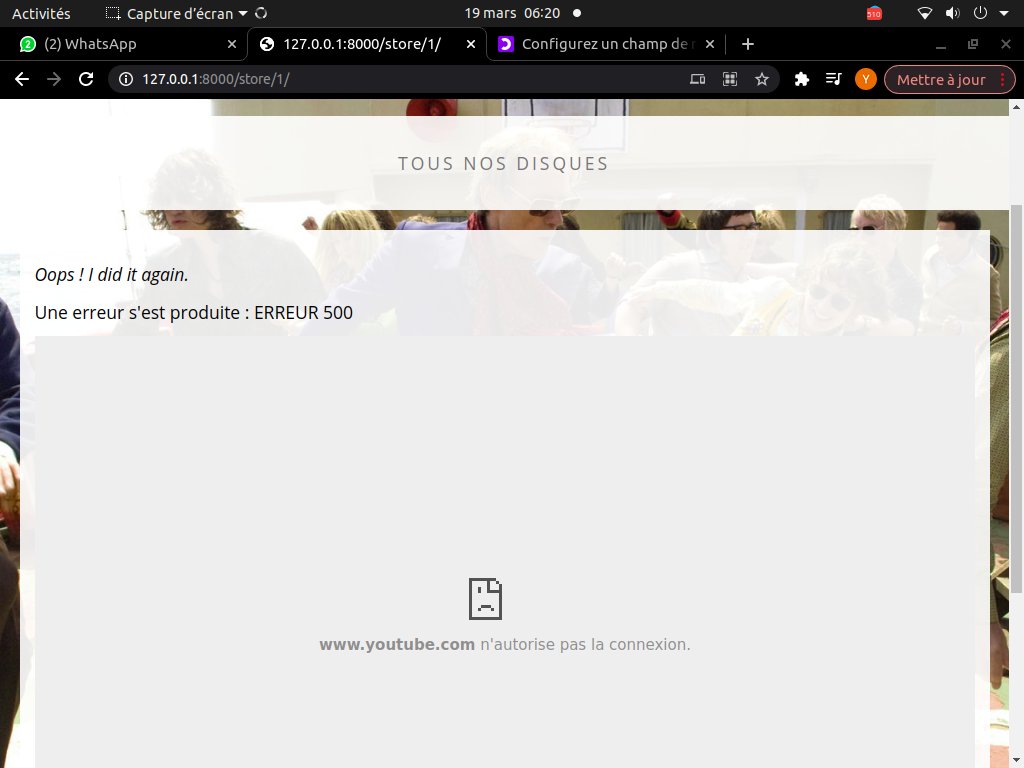Click the Mettre à jour update button

(940, 80)
